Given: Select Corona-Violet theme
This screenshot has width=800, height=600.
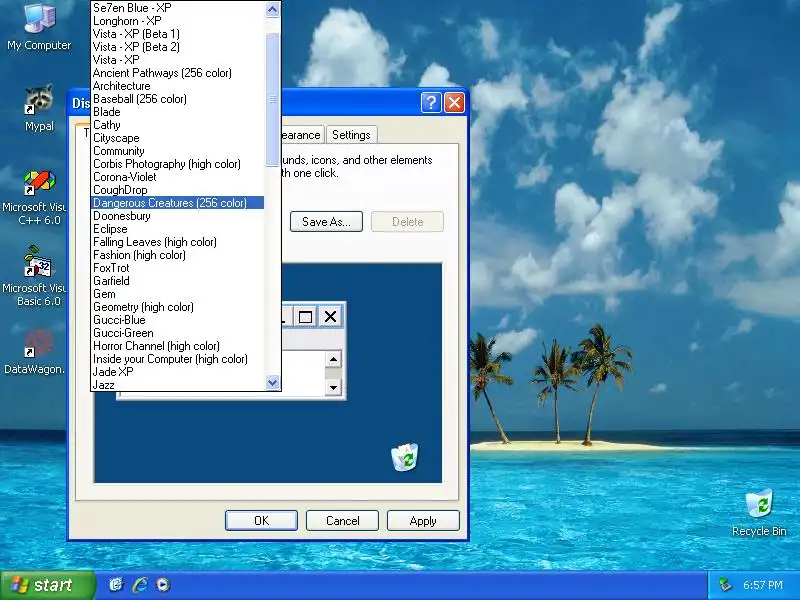Looking at the screenshot, I should (178, 177).
